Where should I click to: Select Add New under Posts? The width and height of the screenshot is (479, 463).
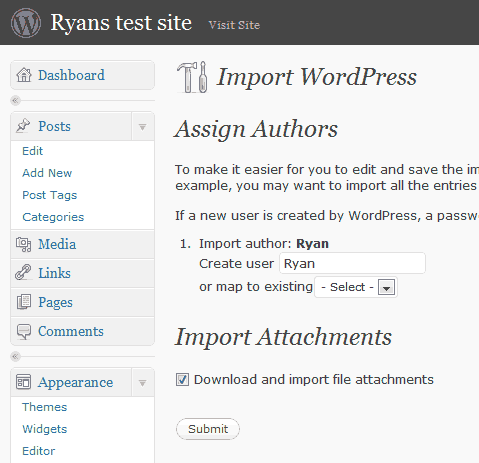point(47,173)
